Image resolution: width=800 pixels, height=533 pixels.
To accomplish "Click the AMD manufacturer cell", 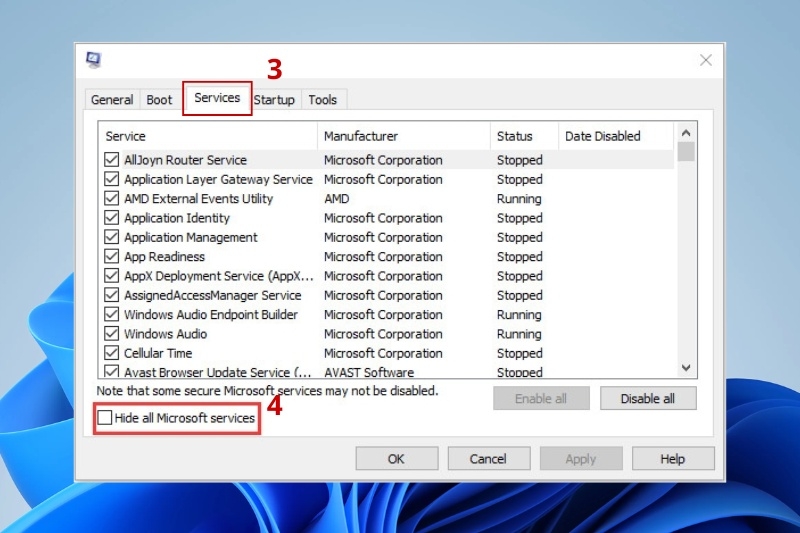I will tap(337, 198).
